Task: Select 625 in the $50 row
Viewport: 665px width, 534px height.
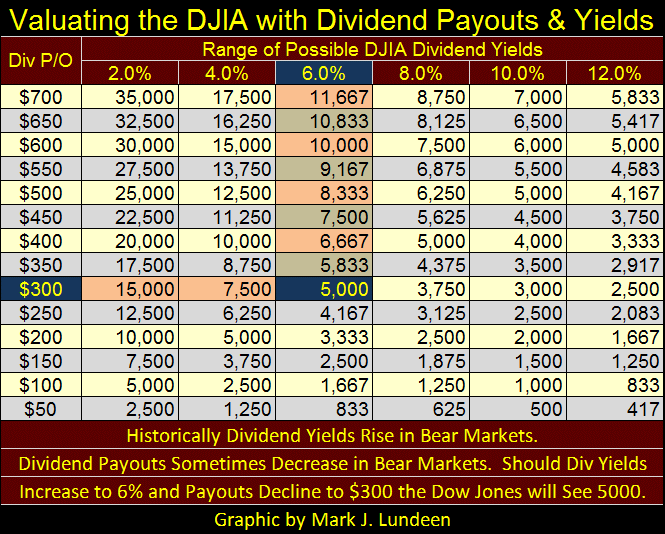Action: tap(421, 408)
